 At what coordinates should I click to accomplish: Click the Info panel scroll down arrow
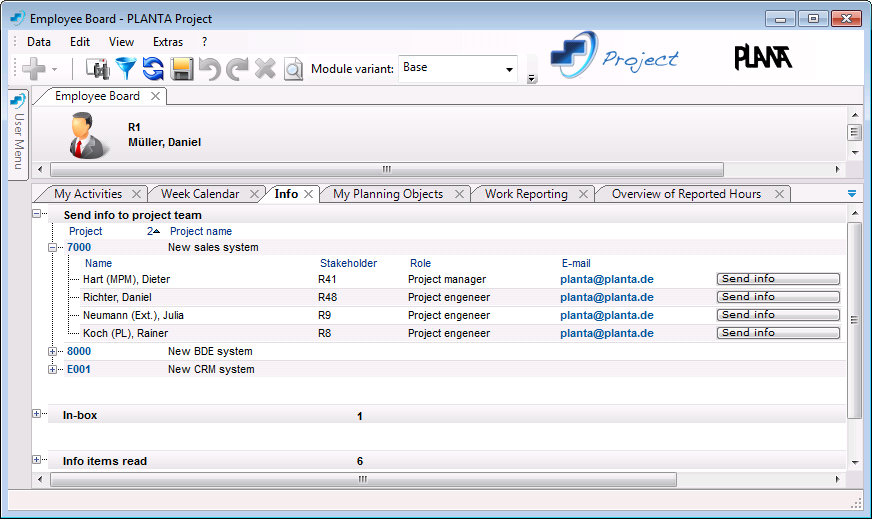855,463
